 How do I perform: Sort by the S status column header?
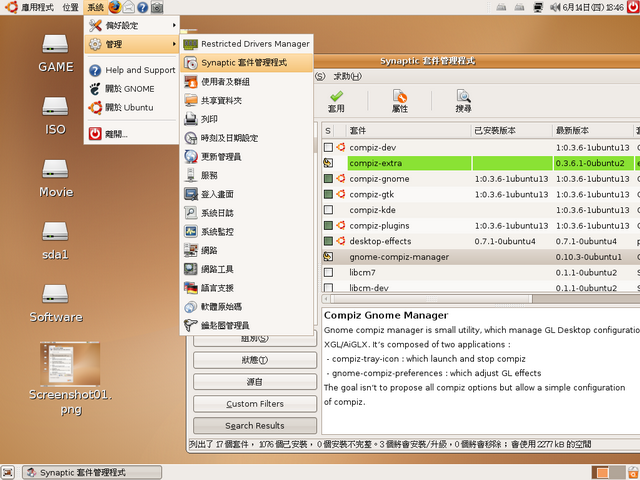point(328,131)
